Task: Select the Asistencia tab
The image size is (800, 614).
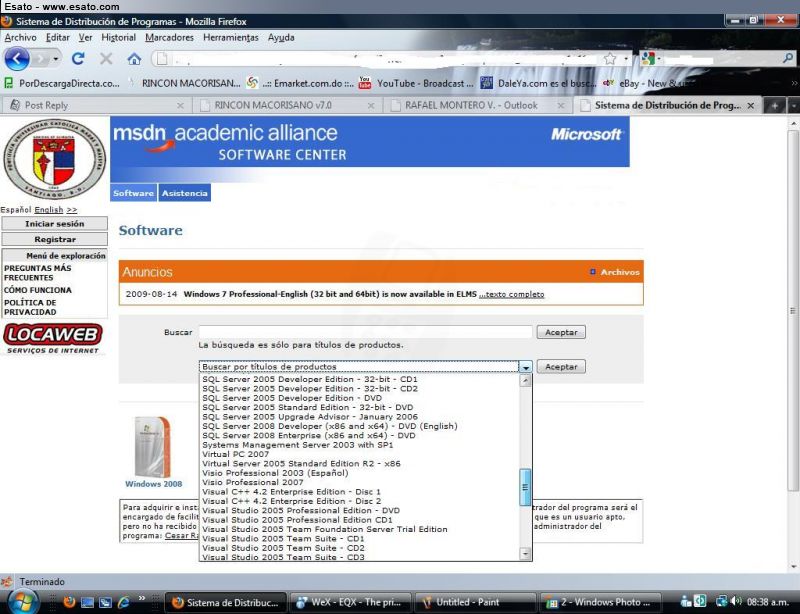Action: [185, 193]
